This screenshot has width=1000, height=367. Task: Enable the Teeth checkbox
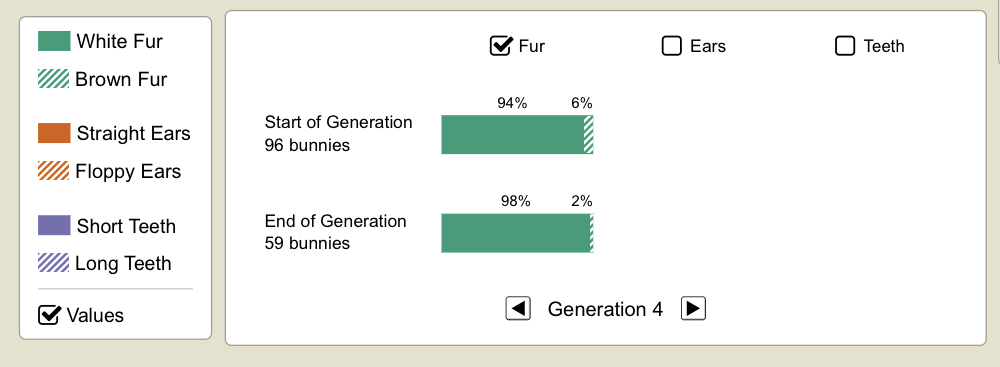coord(845,46)
